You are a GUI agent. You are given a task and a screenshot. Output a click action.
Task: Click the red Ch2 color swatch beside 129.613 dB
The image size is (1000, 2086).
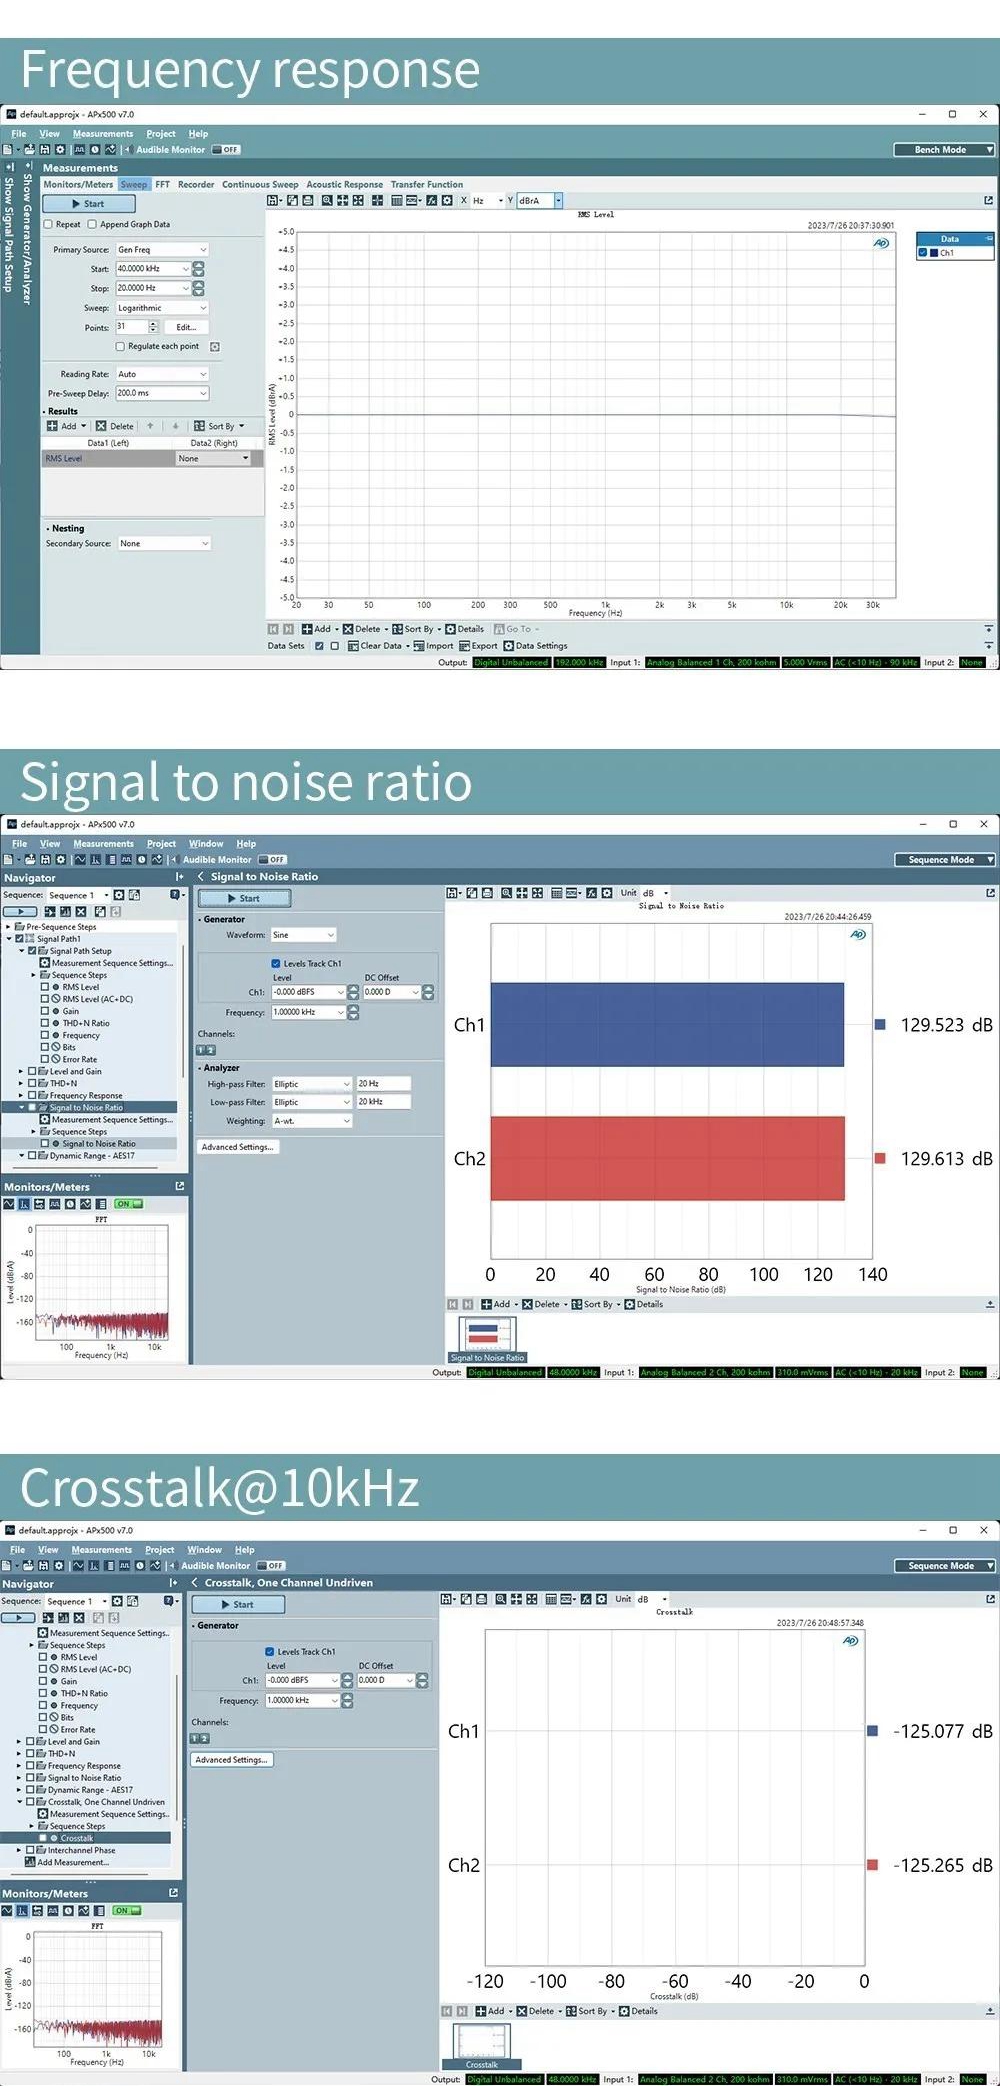click(880, 1158)
